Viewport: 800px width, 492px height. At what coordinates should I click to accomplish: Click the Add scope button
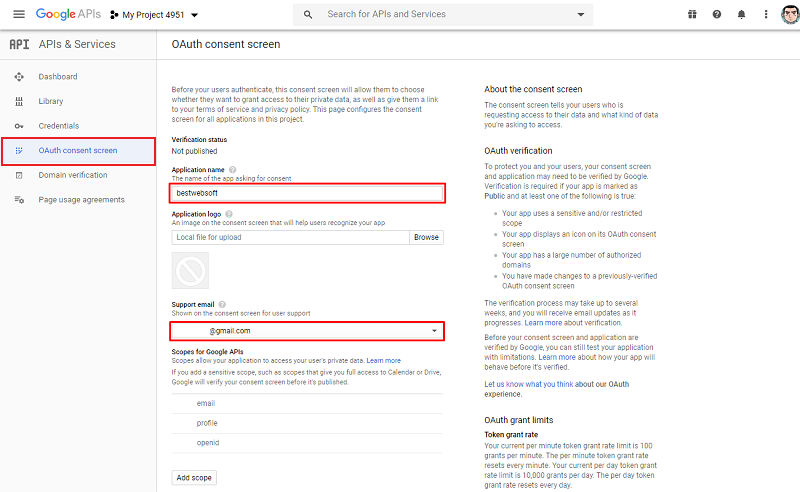[194, 478]
